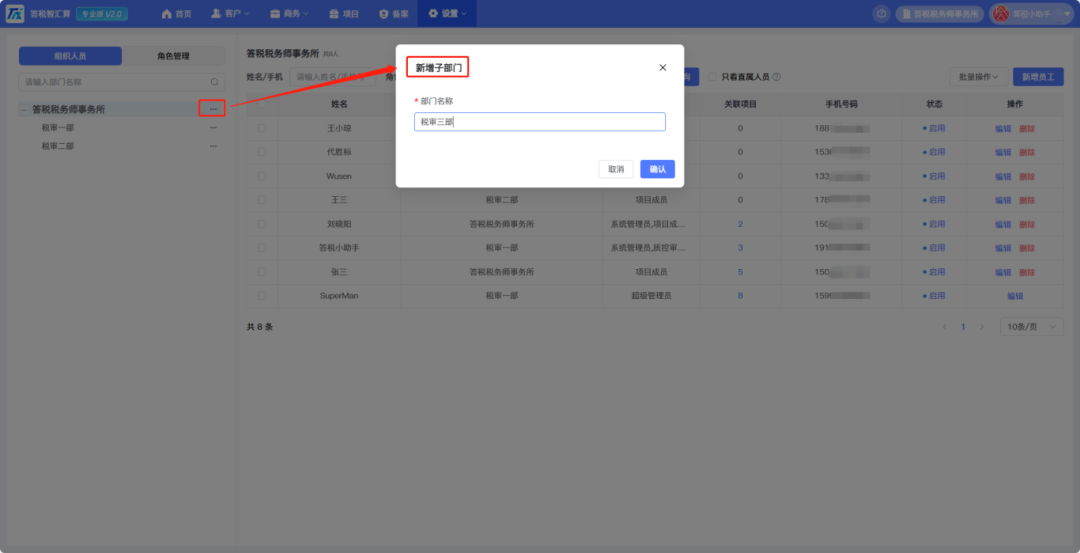Viewport: 1080px width, 553px height.
Task: Open the more menu for 税审二部
Action: coord(213,146)
